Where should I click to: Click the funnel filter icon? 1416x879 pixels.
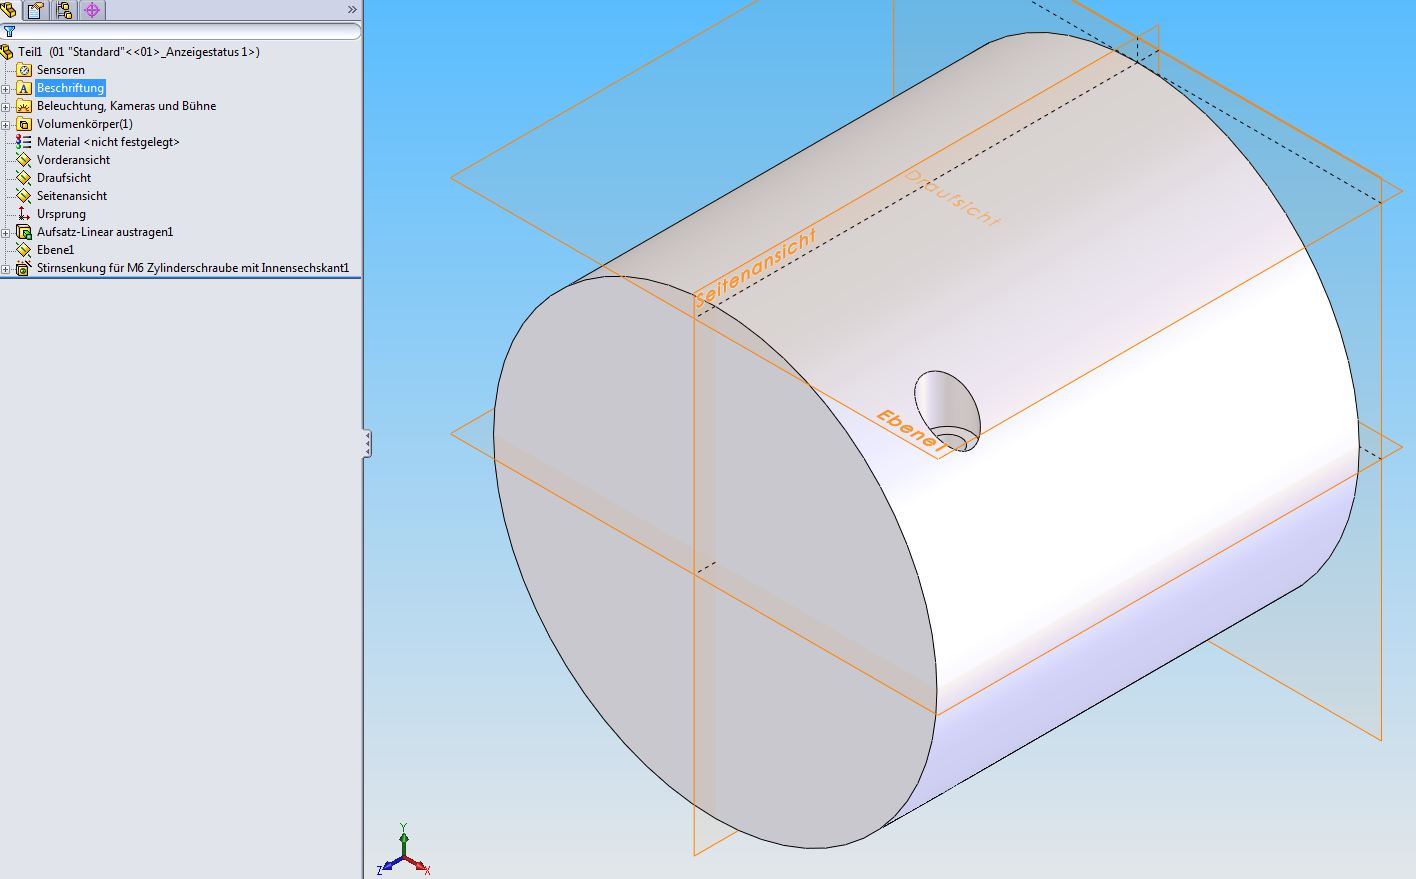(x=9, y=32)
